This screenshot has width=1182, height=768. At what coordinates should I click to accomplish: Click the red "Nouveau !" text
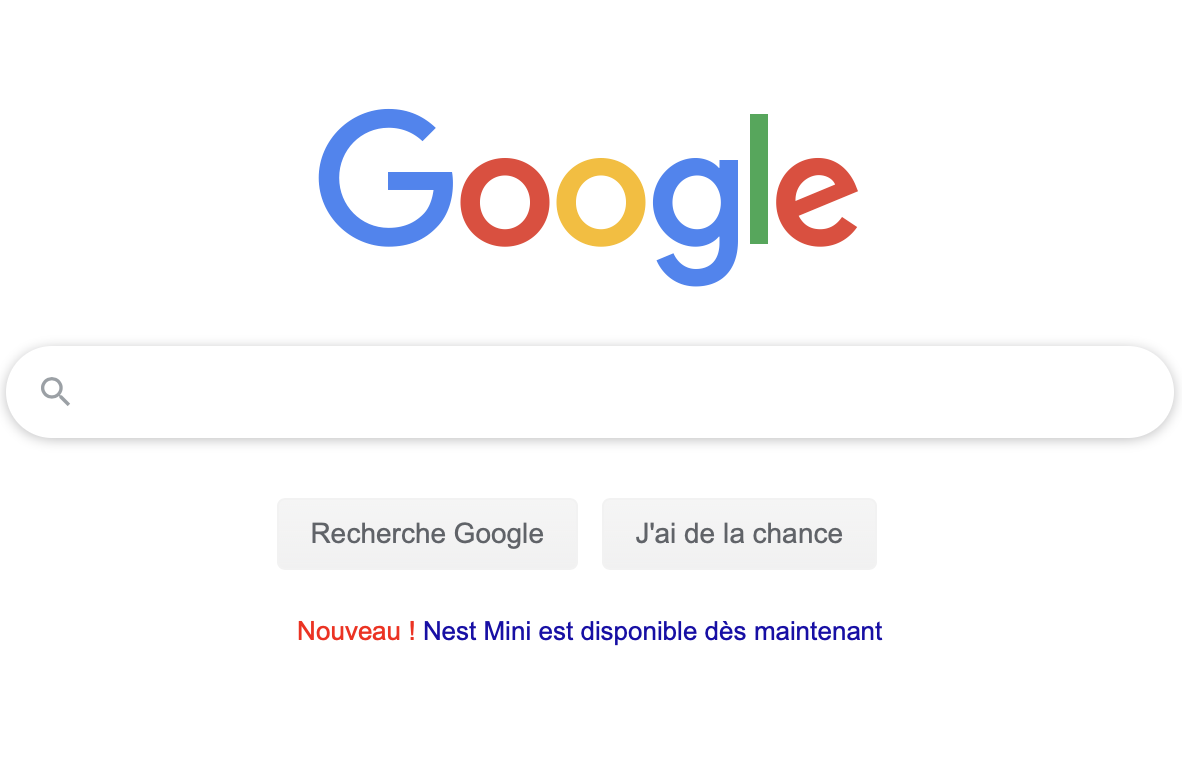(356, 632)
